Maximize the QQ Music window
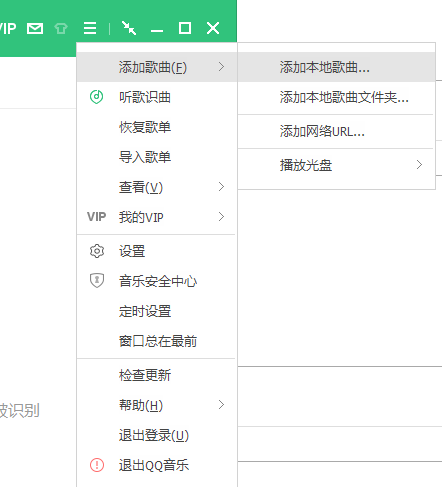442x487 pixels. [x=185, y=28]
